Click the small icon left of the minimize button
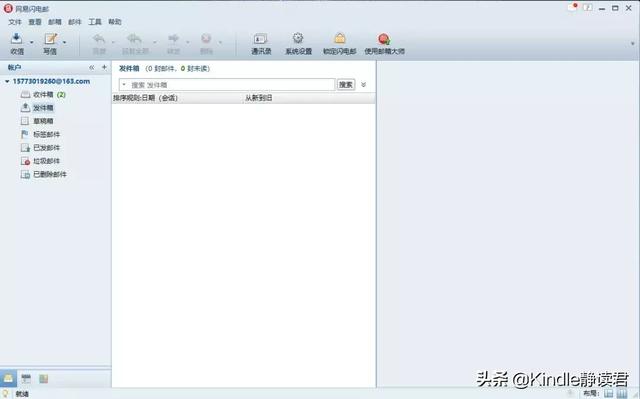640x399 pixels. (588, 8)
